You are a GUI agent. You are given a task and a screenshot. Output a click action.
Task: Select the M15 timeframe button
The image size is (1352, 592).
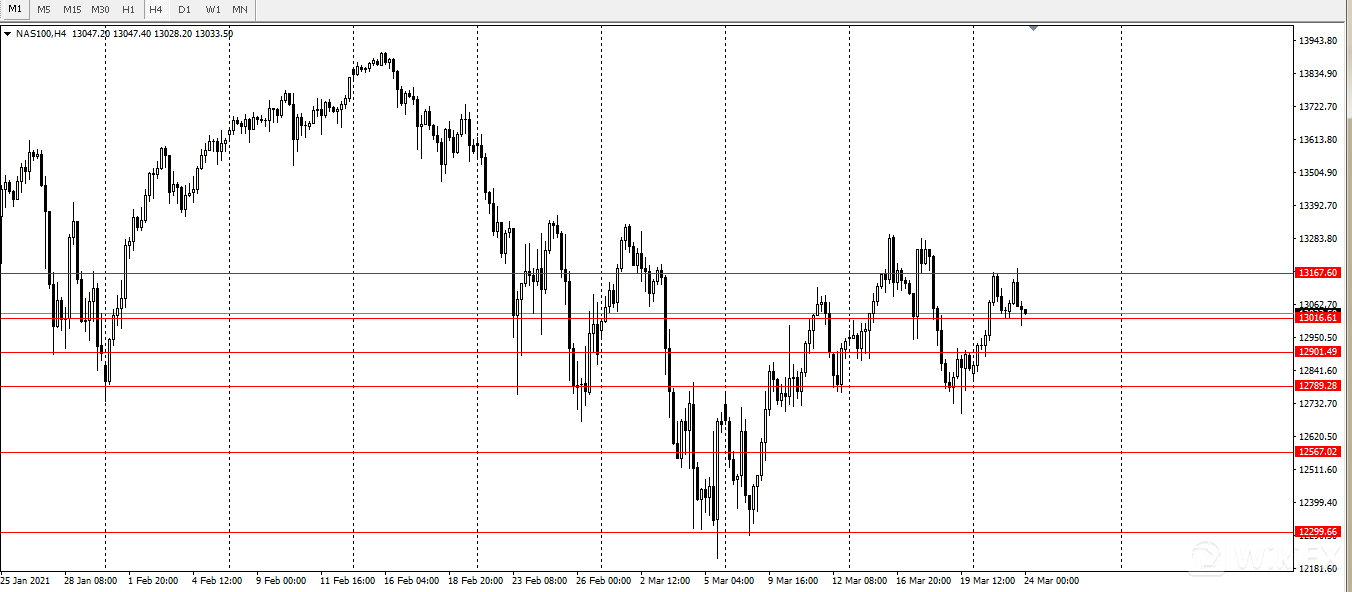[72, 9]
